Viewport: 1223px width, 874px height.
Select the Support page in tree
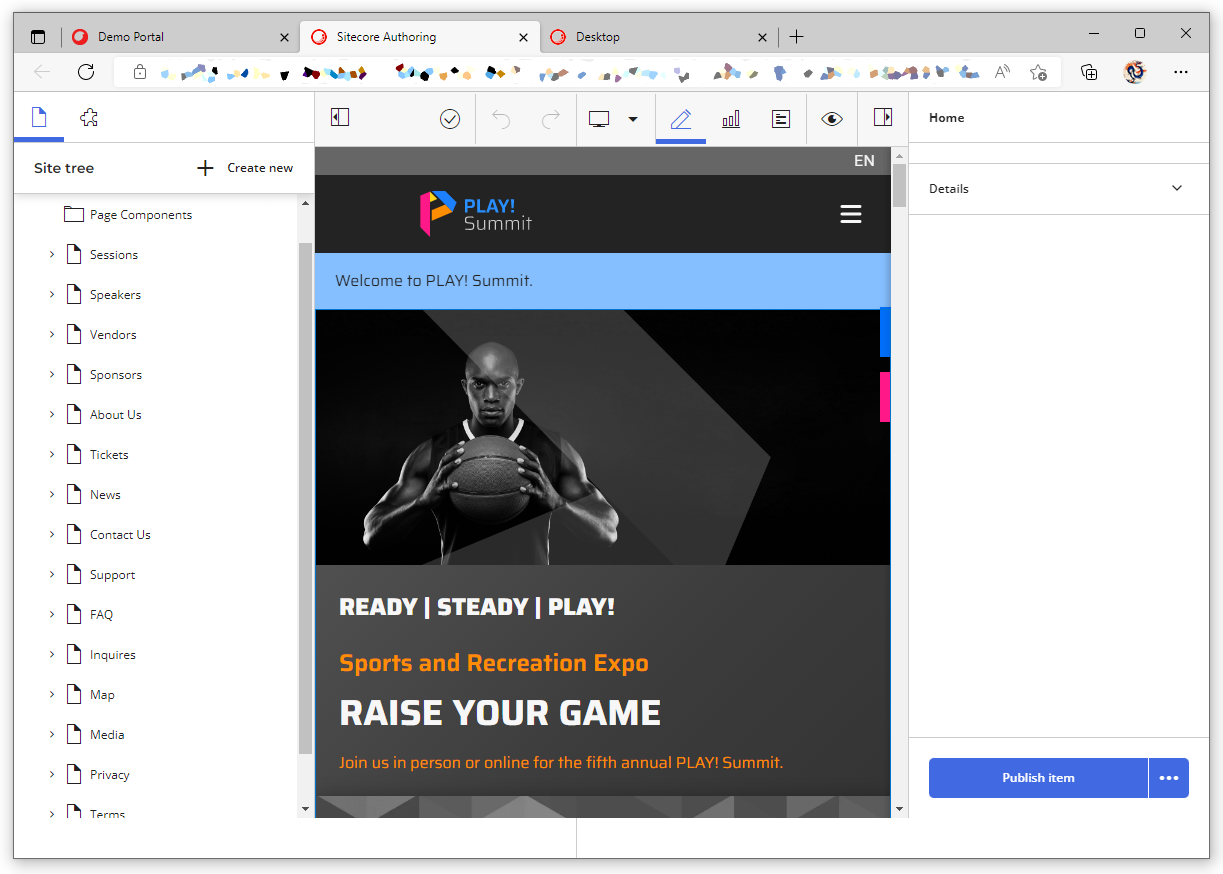(112, 575)
